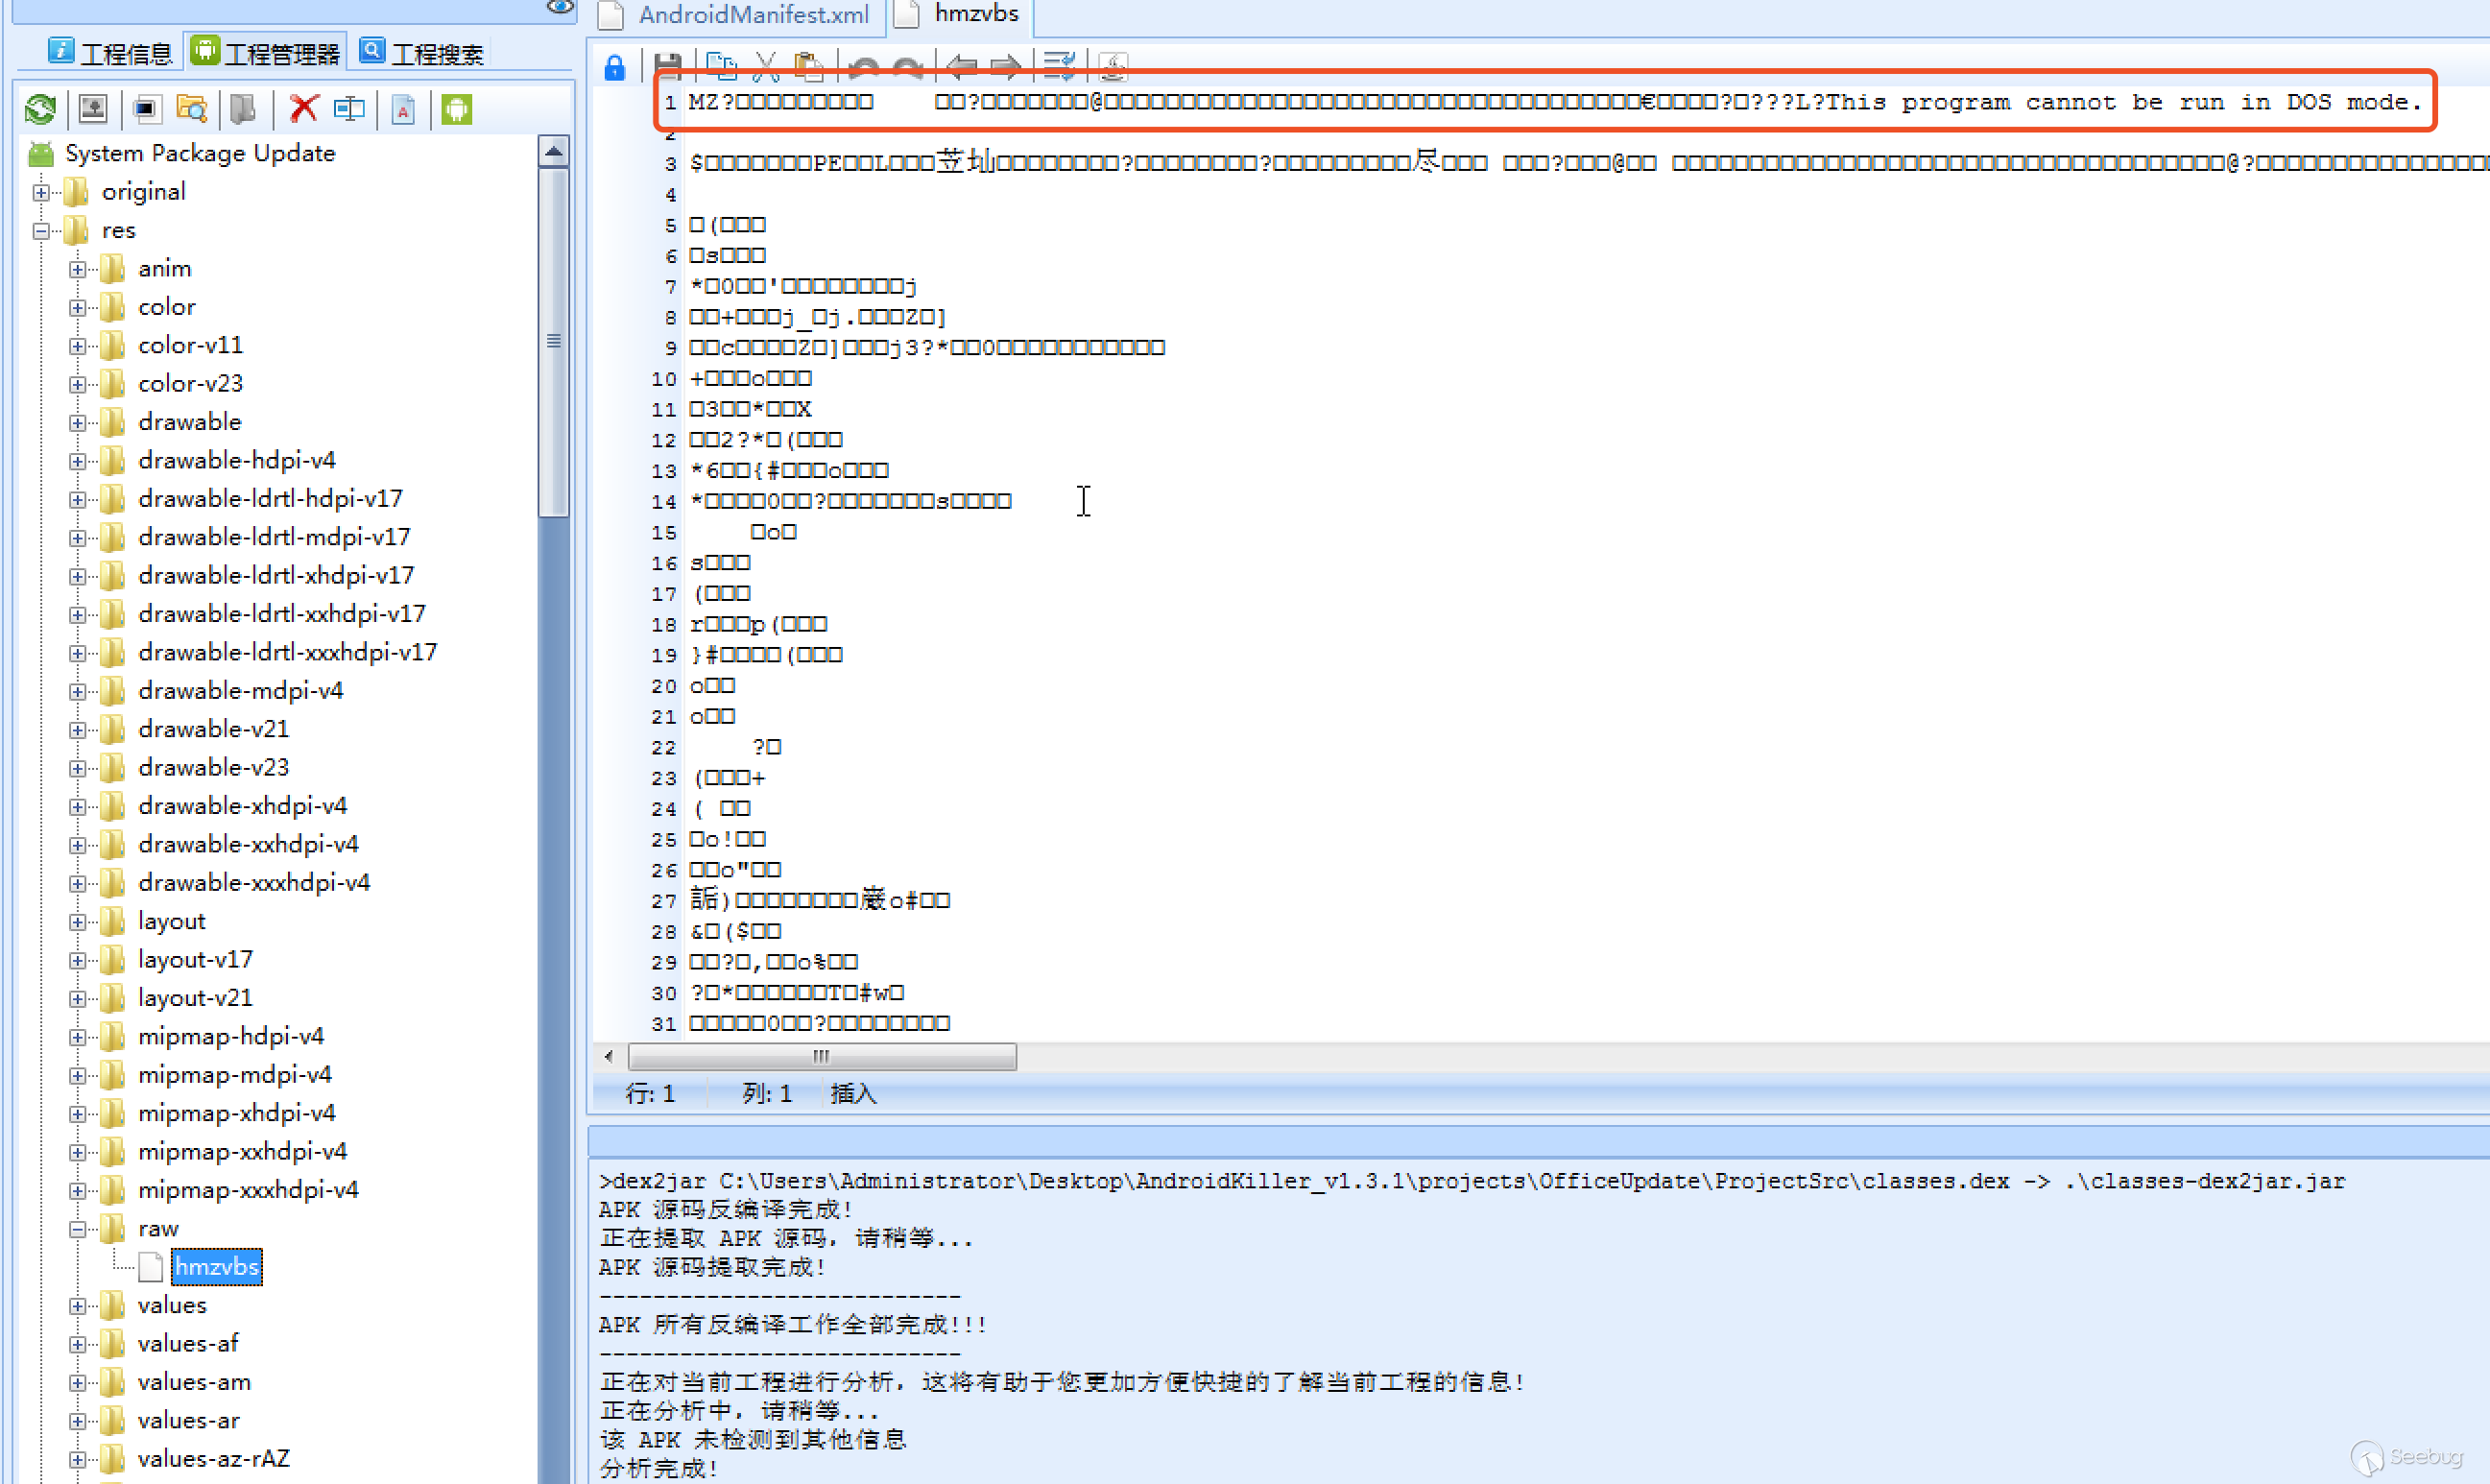This screenshot has height=1484, width=2490.
Task: Expand the drawable-hdpi-v4 folder
Action: (x=78, y=461)
